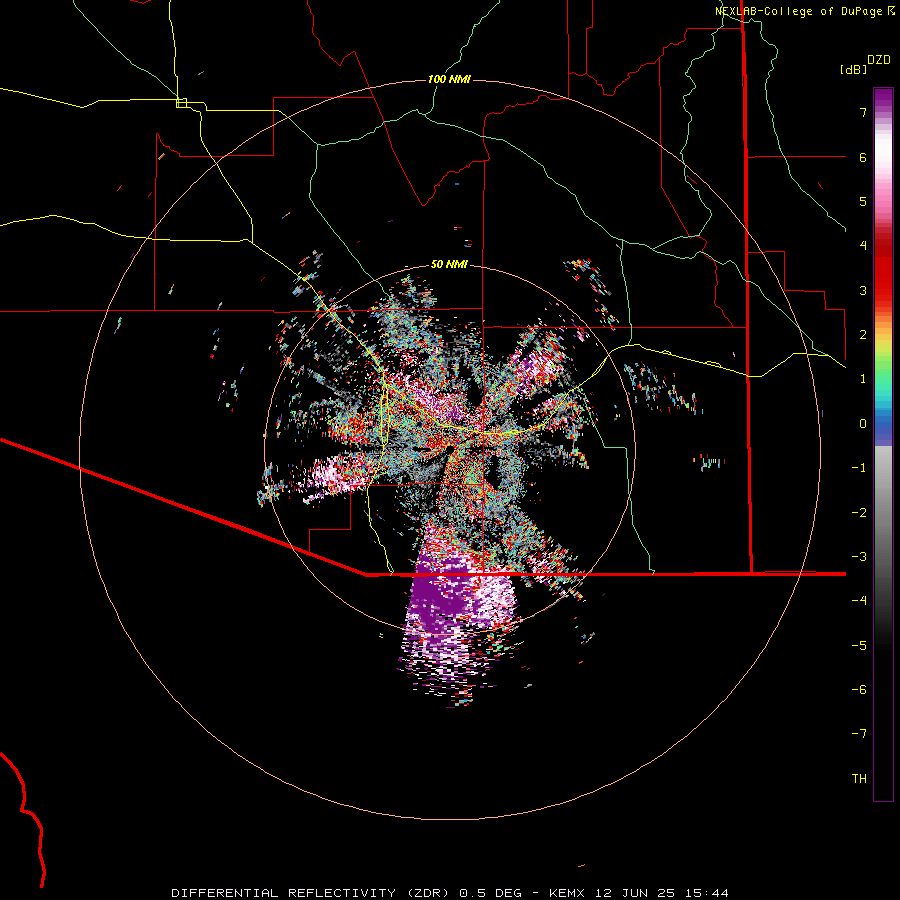This screenshot has width=900, height=900.
Task: Click the KEMX station identifier in the caption
Action: (568, 893)
